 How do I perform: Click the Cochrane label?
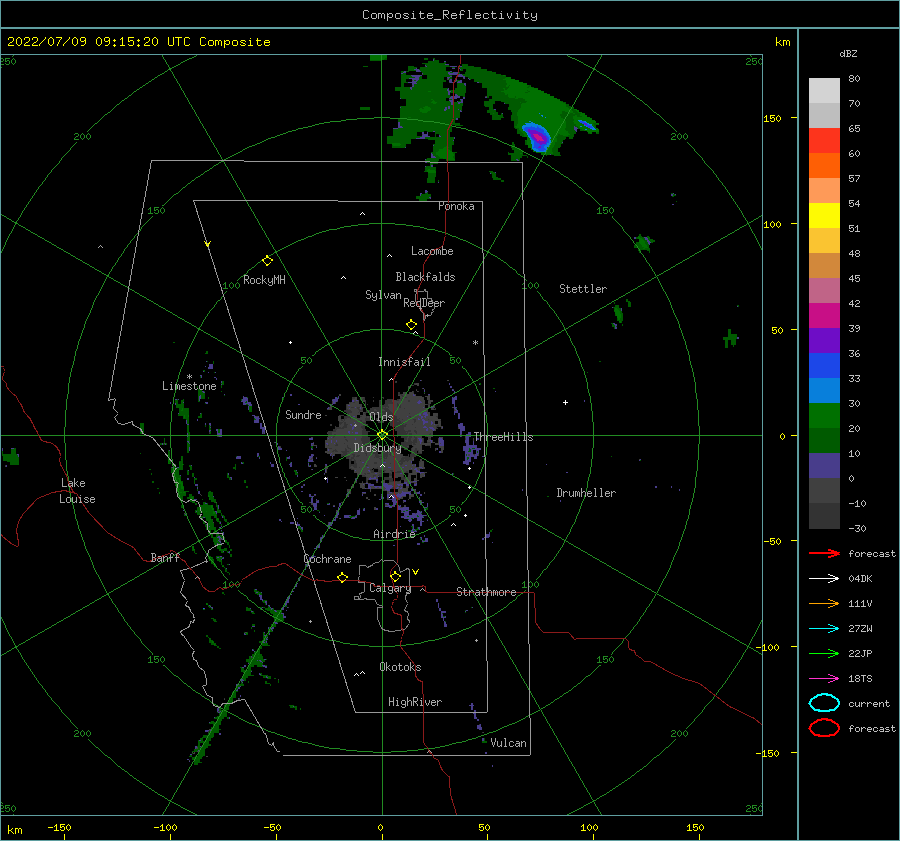pyautogui.click(x=327, y=559)
